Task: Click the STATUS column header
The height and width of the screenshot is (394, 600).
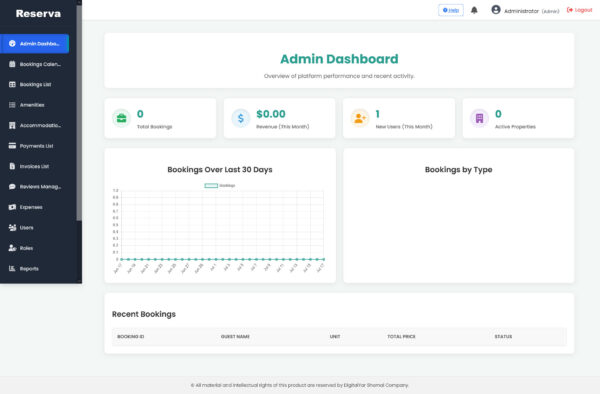Action: pyautogui.click(x=503, y=337)
